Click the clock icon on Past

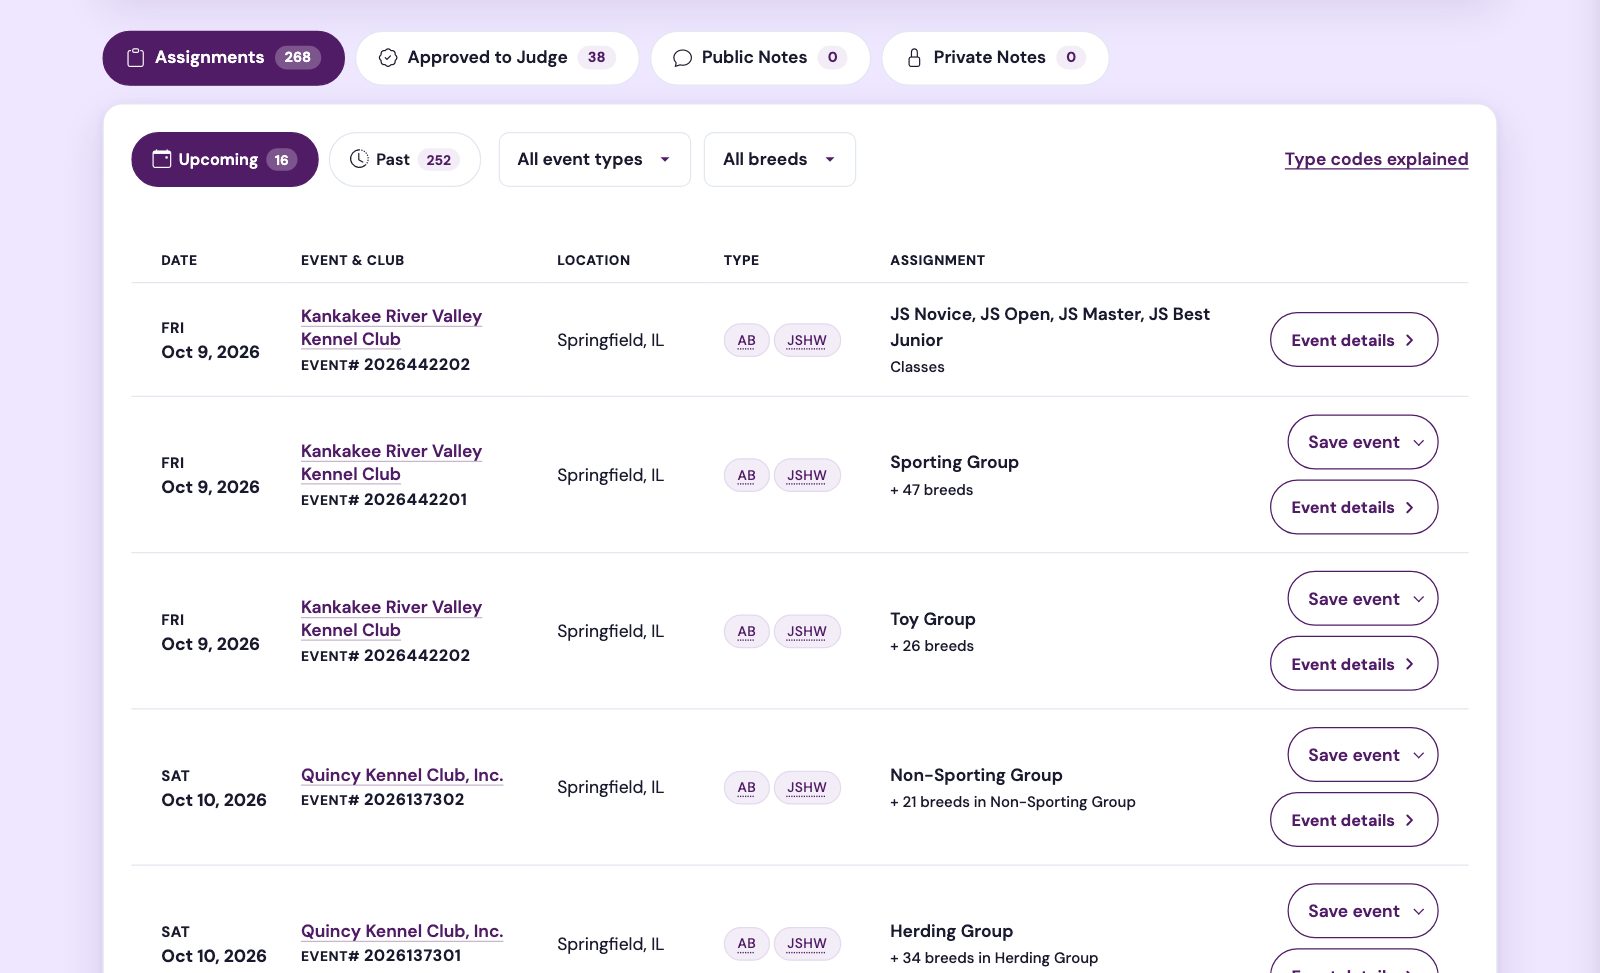pos(359,159)
